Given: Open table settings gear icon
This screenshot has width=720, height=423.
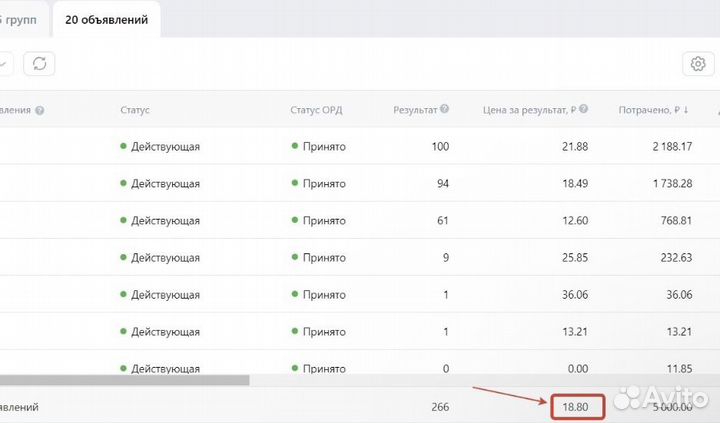Looking at the screenshot, I should pos(698,63).
